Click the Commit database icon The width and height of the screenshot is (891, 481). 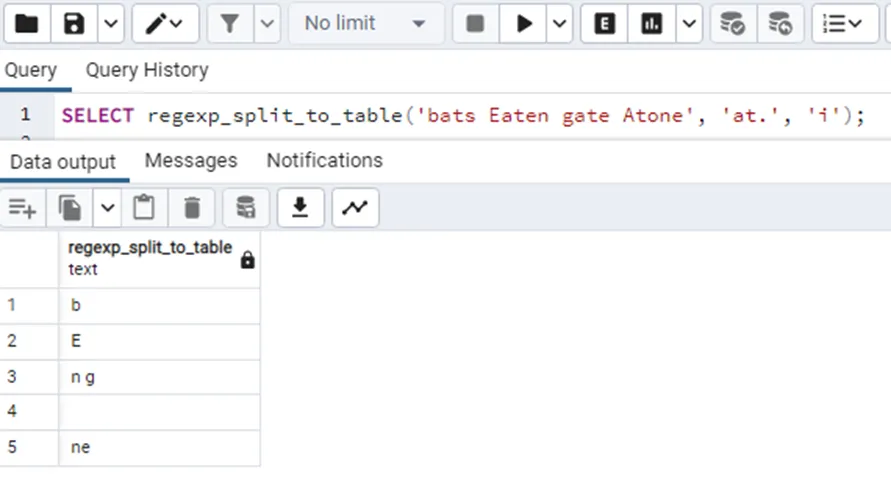point(733,24)
